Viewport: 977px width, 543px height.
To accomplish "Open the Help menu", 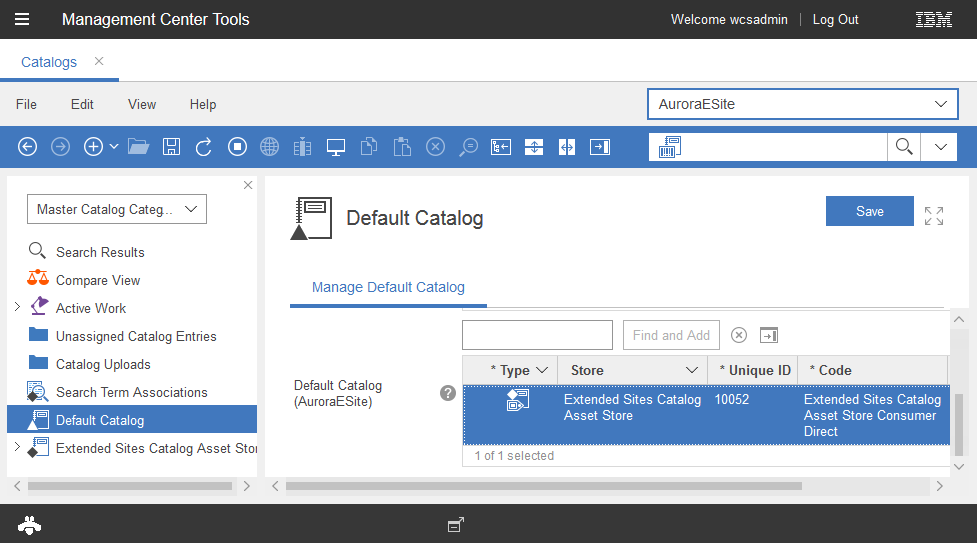I will (x=203, y=105).
